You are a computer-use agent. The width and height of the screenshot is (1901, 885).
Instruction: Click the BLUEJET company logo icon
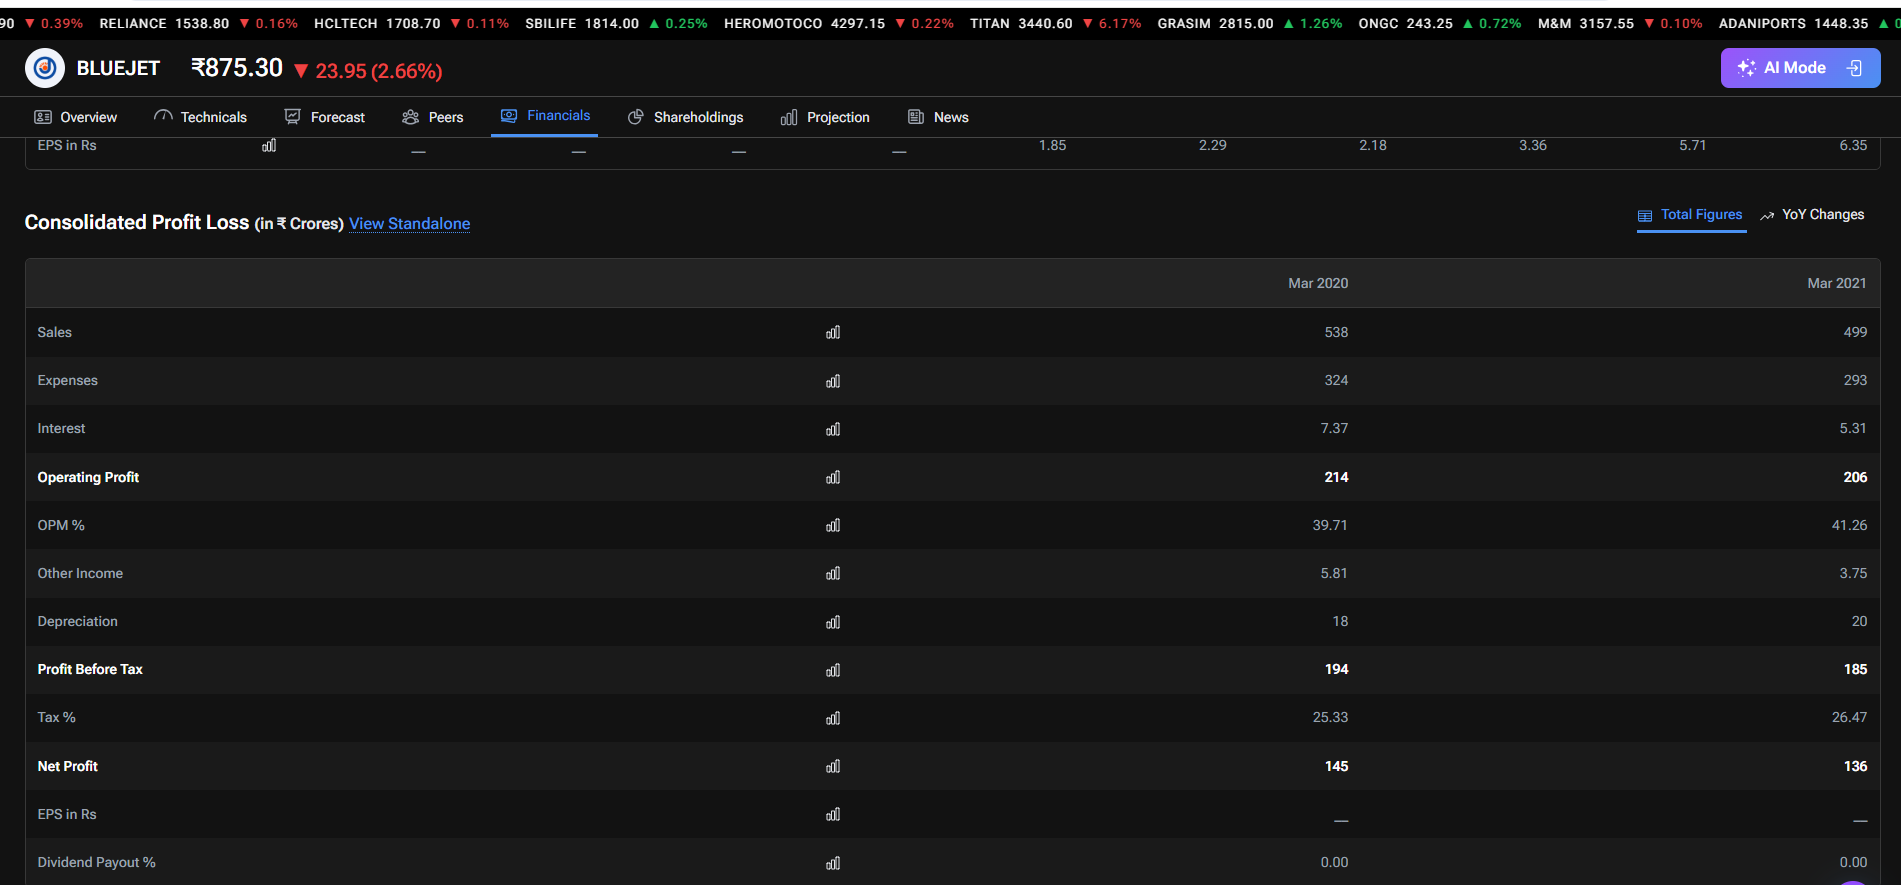point(45,68)
